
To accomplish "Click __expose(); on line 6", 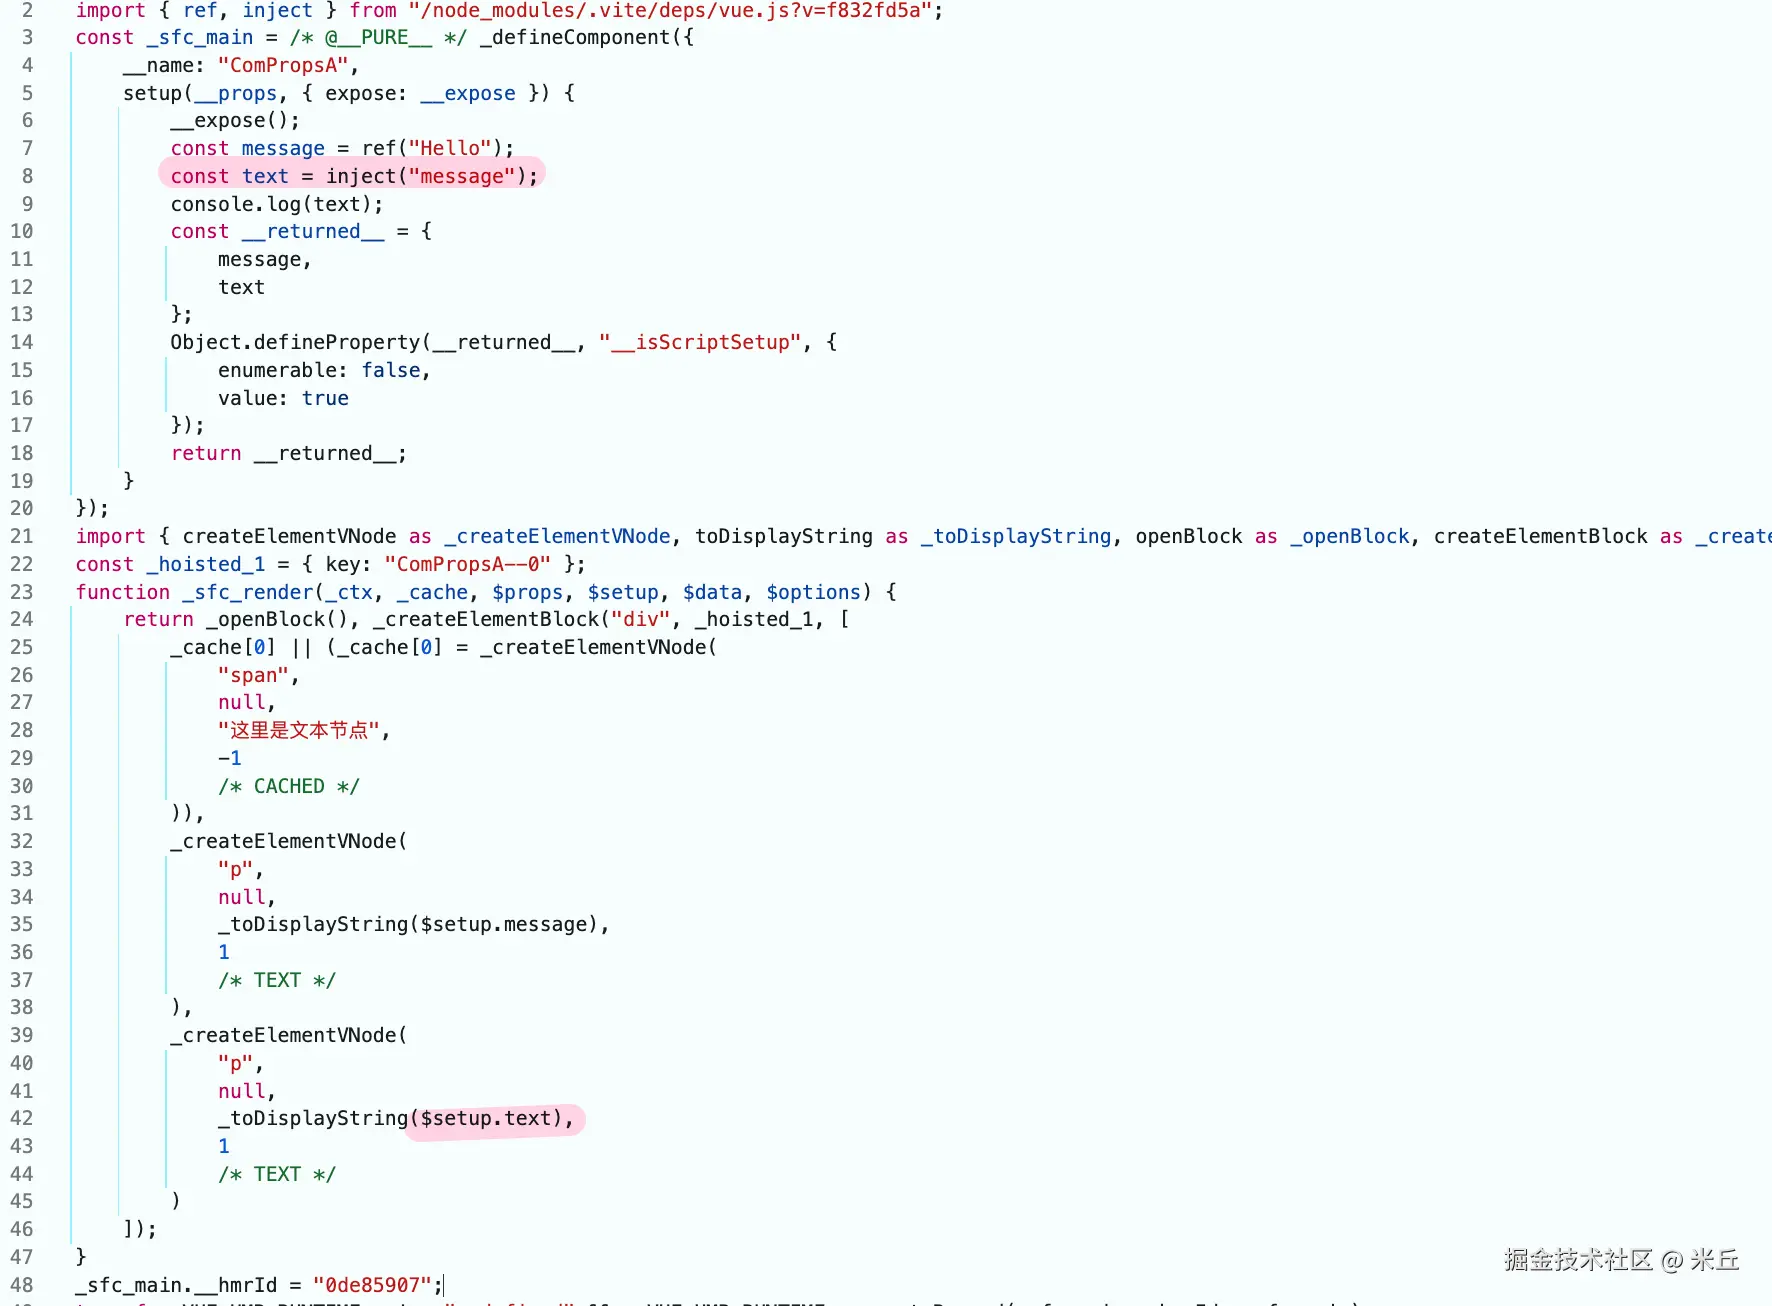I will click(x=235, y=120).
